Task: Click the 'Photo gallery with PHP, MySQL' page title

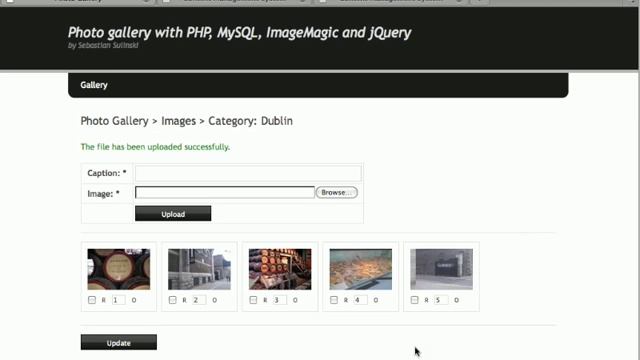Action: [239, 33]
